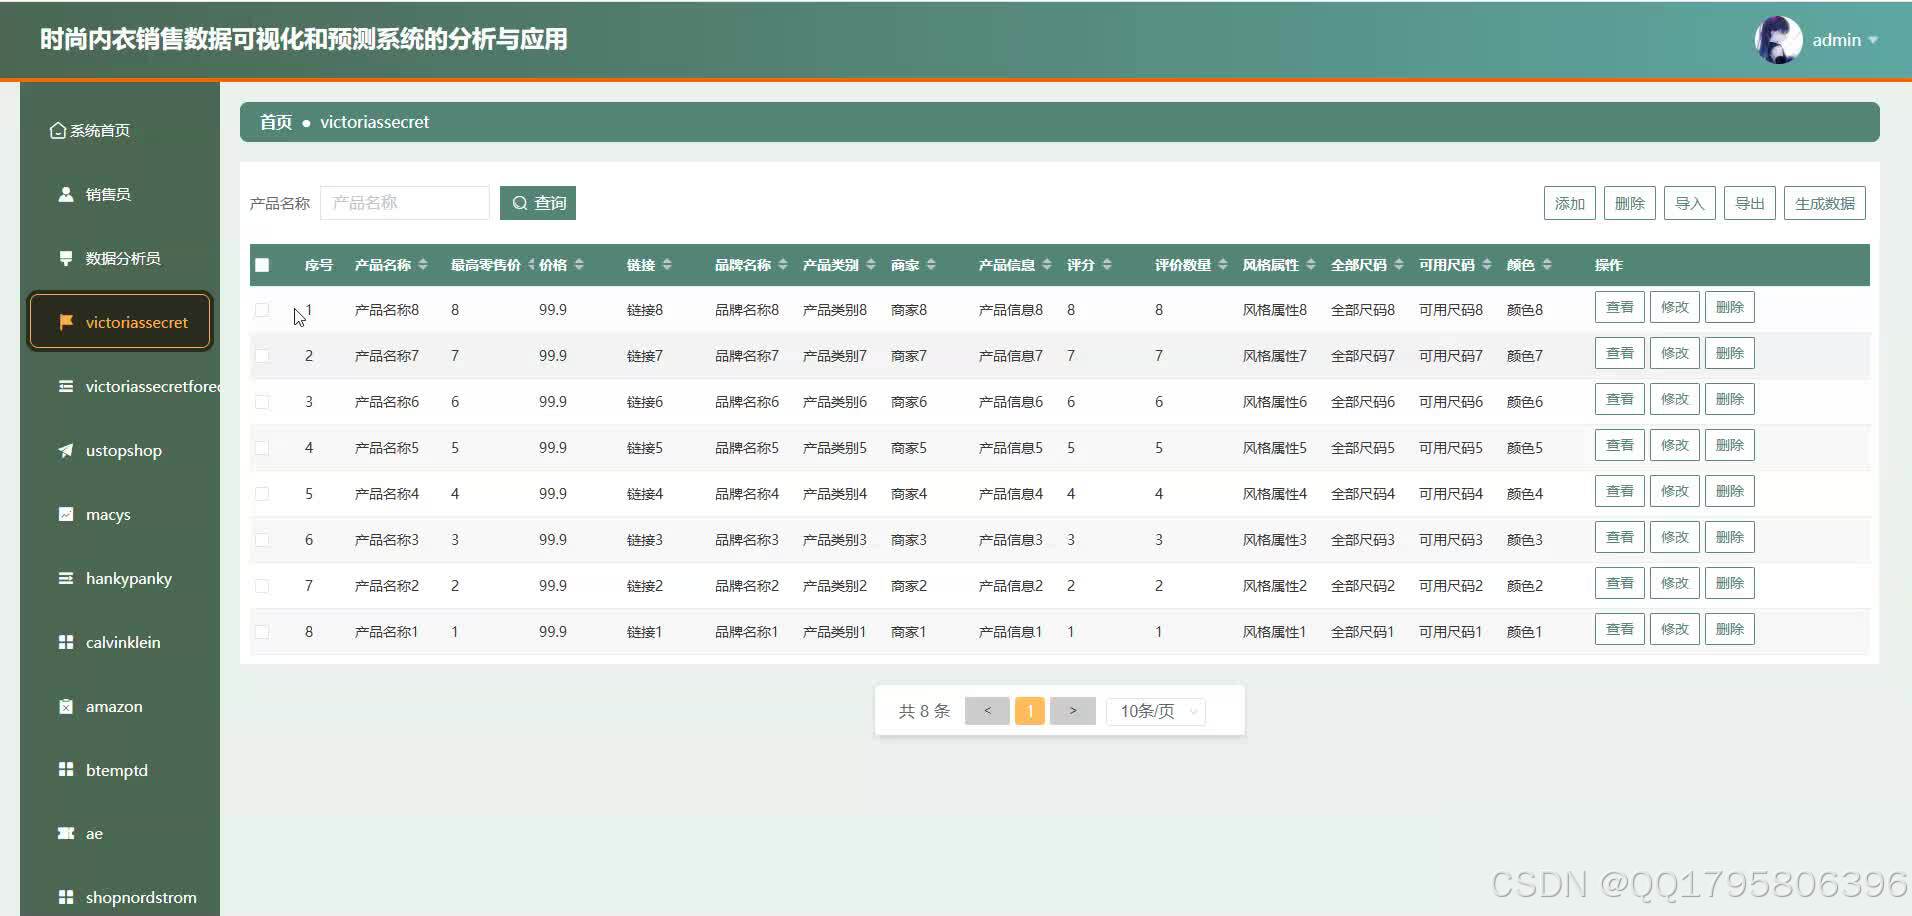Screen dimensions: 1912x916
Task: Sort by 颜色 column arrows
Action: (1547, 265)
